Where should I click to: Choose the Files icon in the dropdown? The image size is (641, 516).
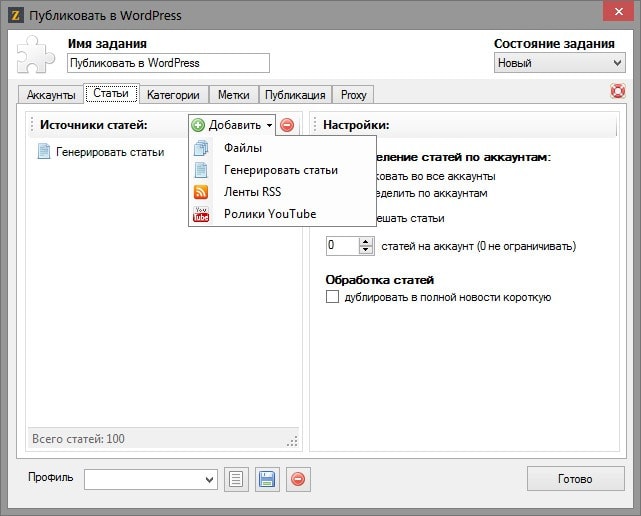click(x=201, y=148)
